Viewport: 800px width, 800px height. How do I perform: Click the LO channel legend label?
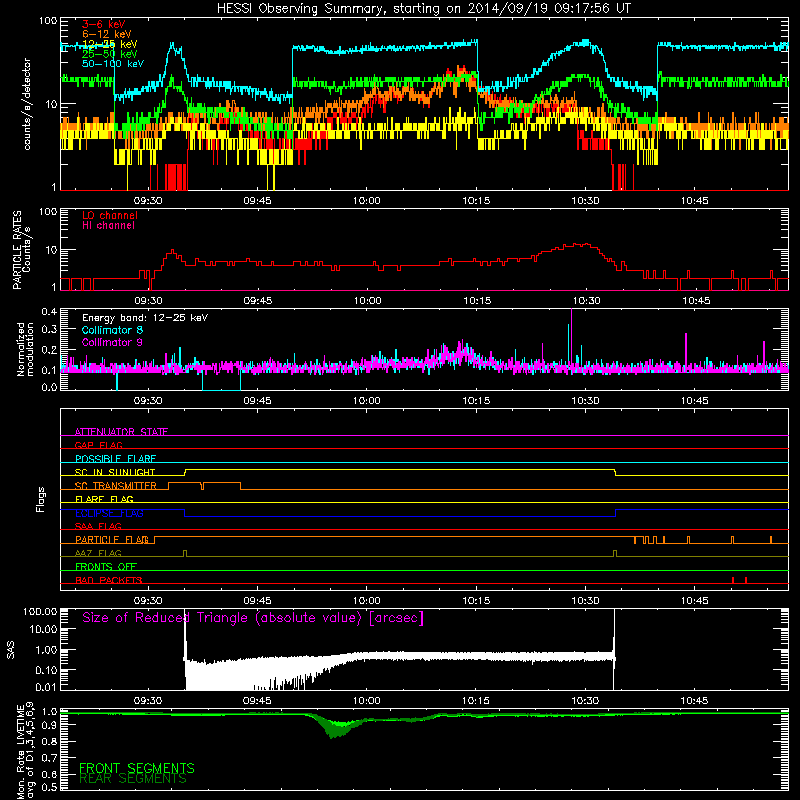point(110,215)
